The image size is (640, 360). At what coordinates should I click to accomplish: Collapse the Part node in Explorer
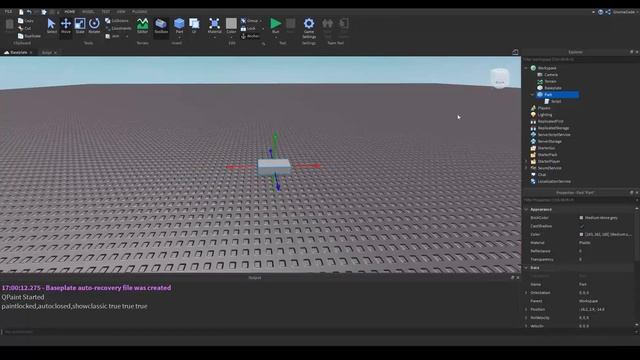click(x=532, y=95)
